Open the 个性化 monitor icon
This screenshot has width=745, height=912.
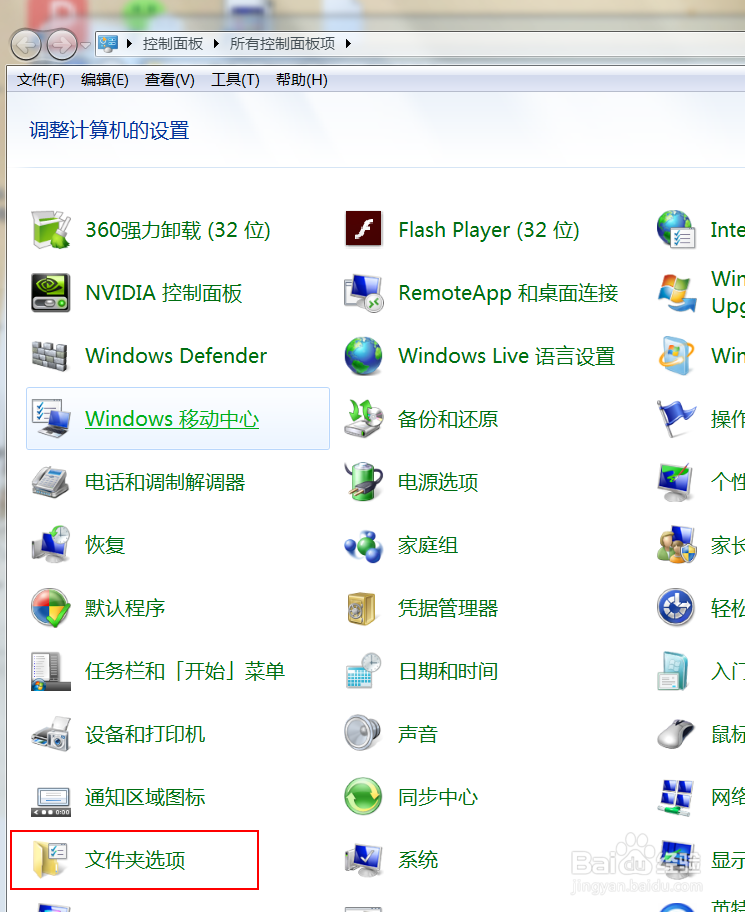(676, 482)
